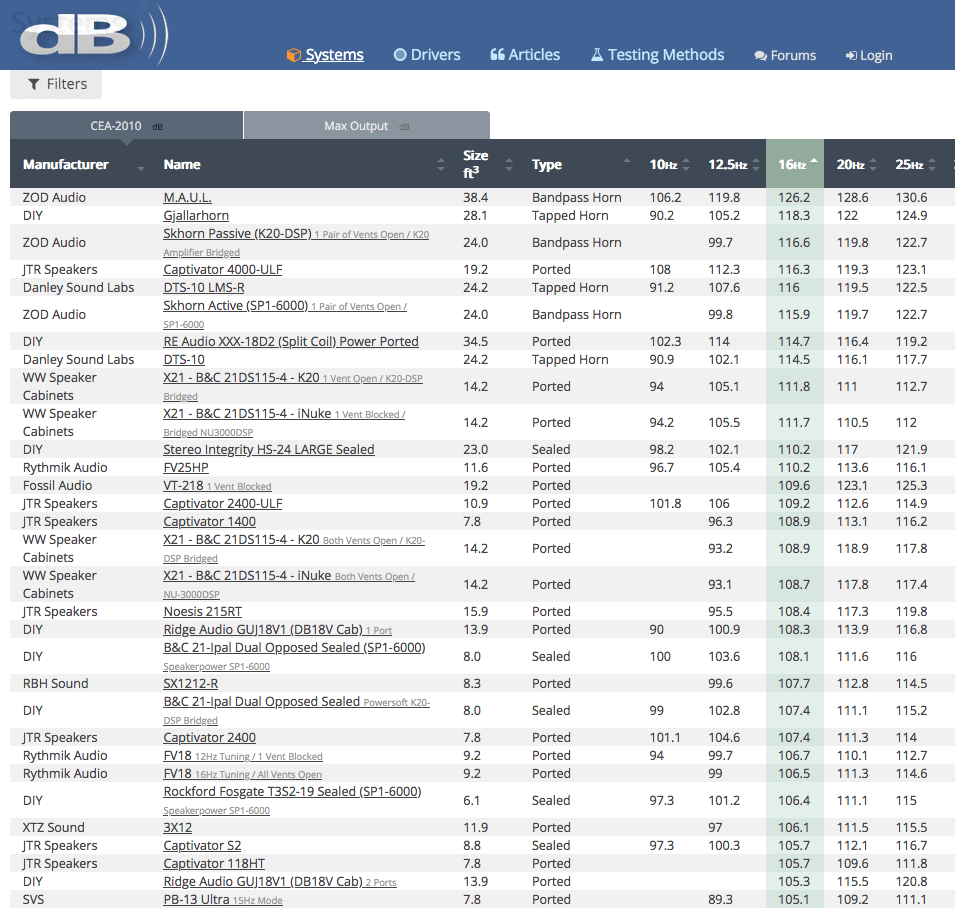
Task: Sort by 25Hz column arrows
Action: click(x=932, y=164)
